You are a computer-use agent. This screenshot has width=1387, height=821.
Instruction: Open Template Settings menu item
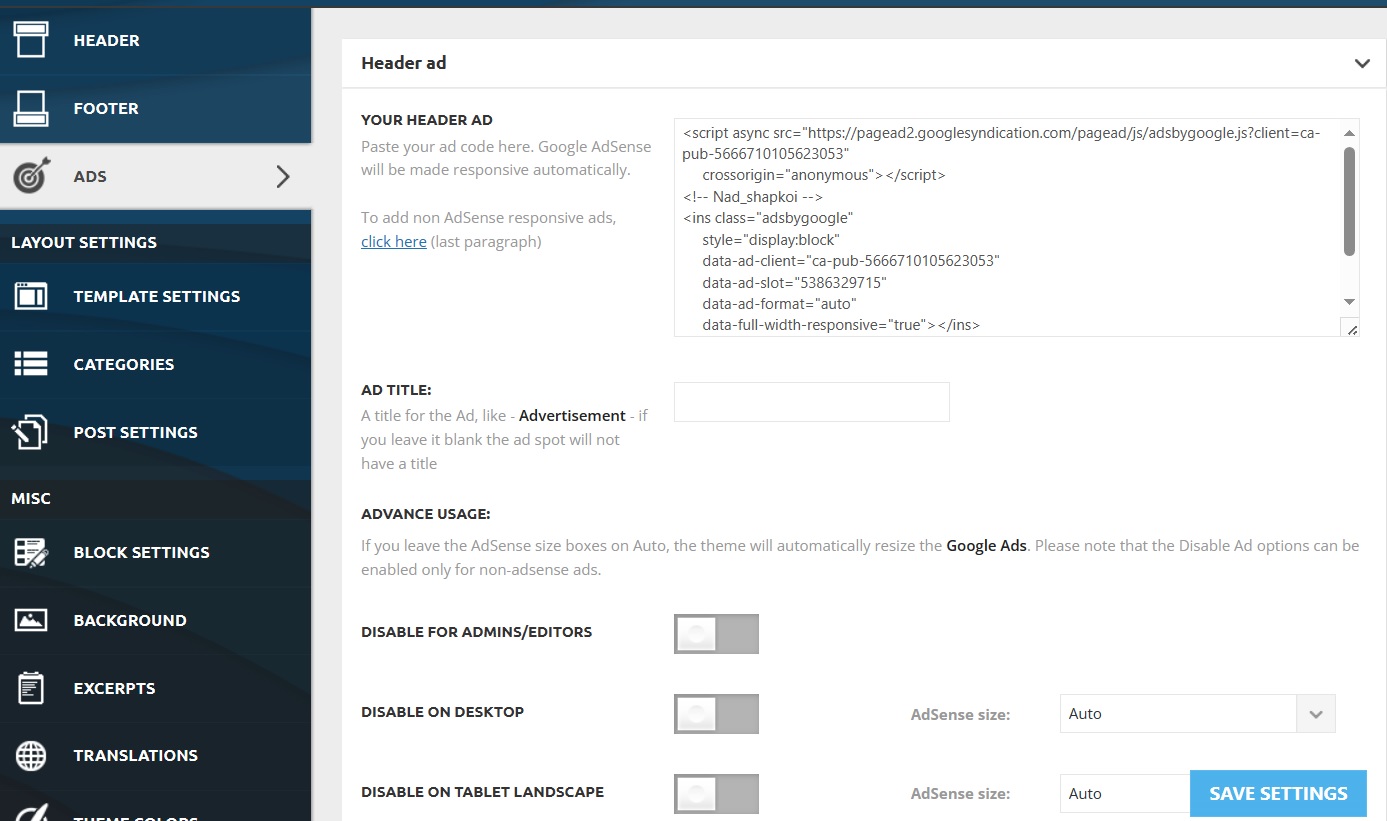point(156,296)
